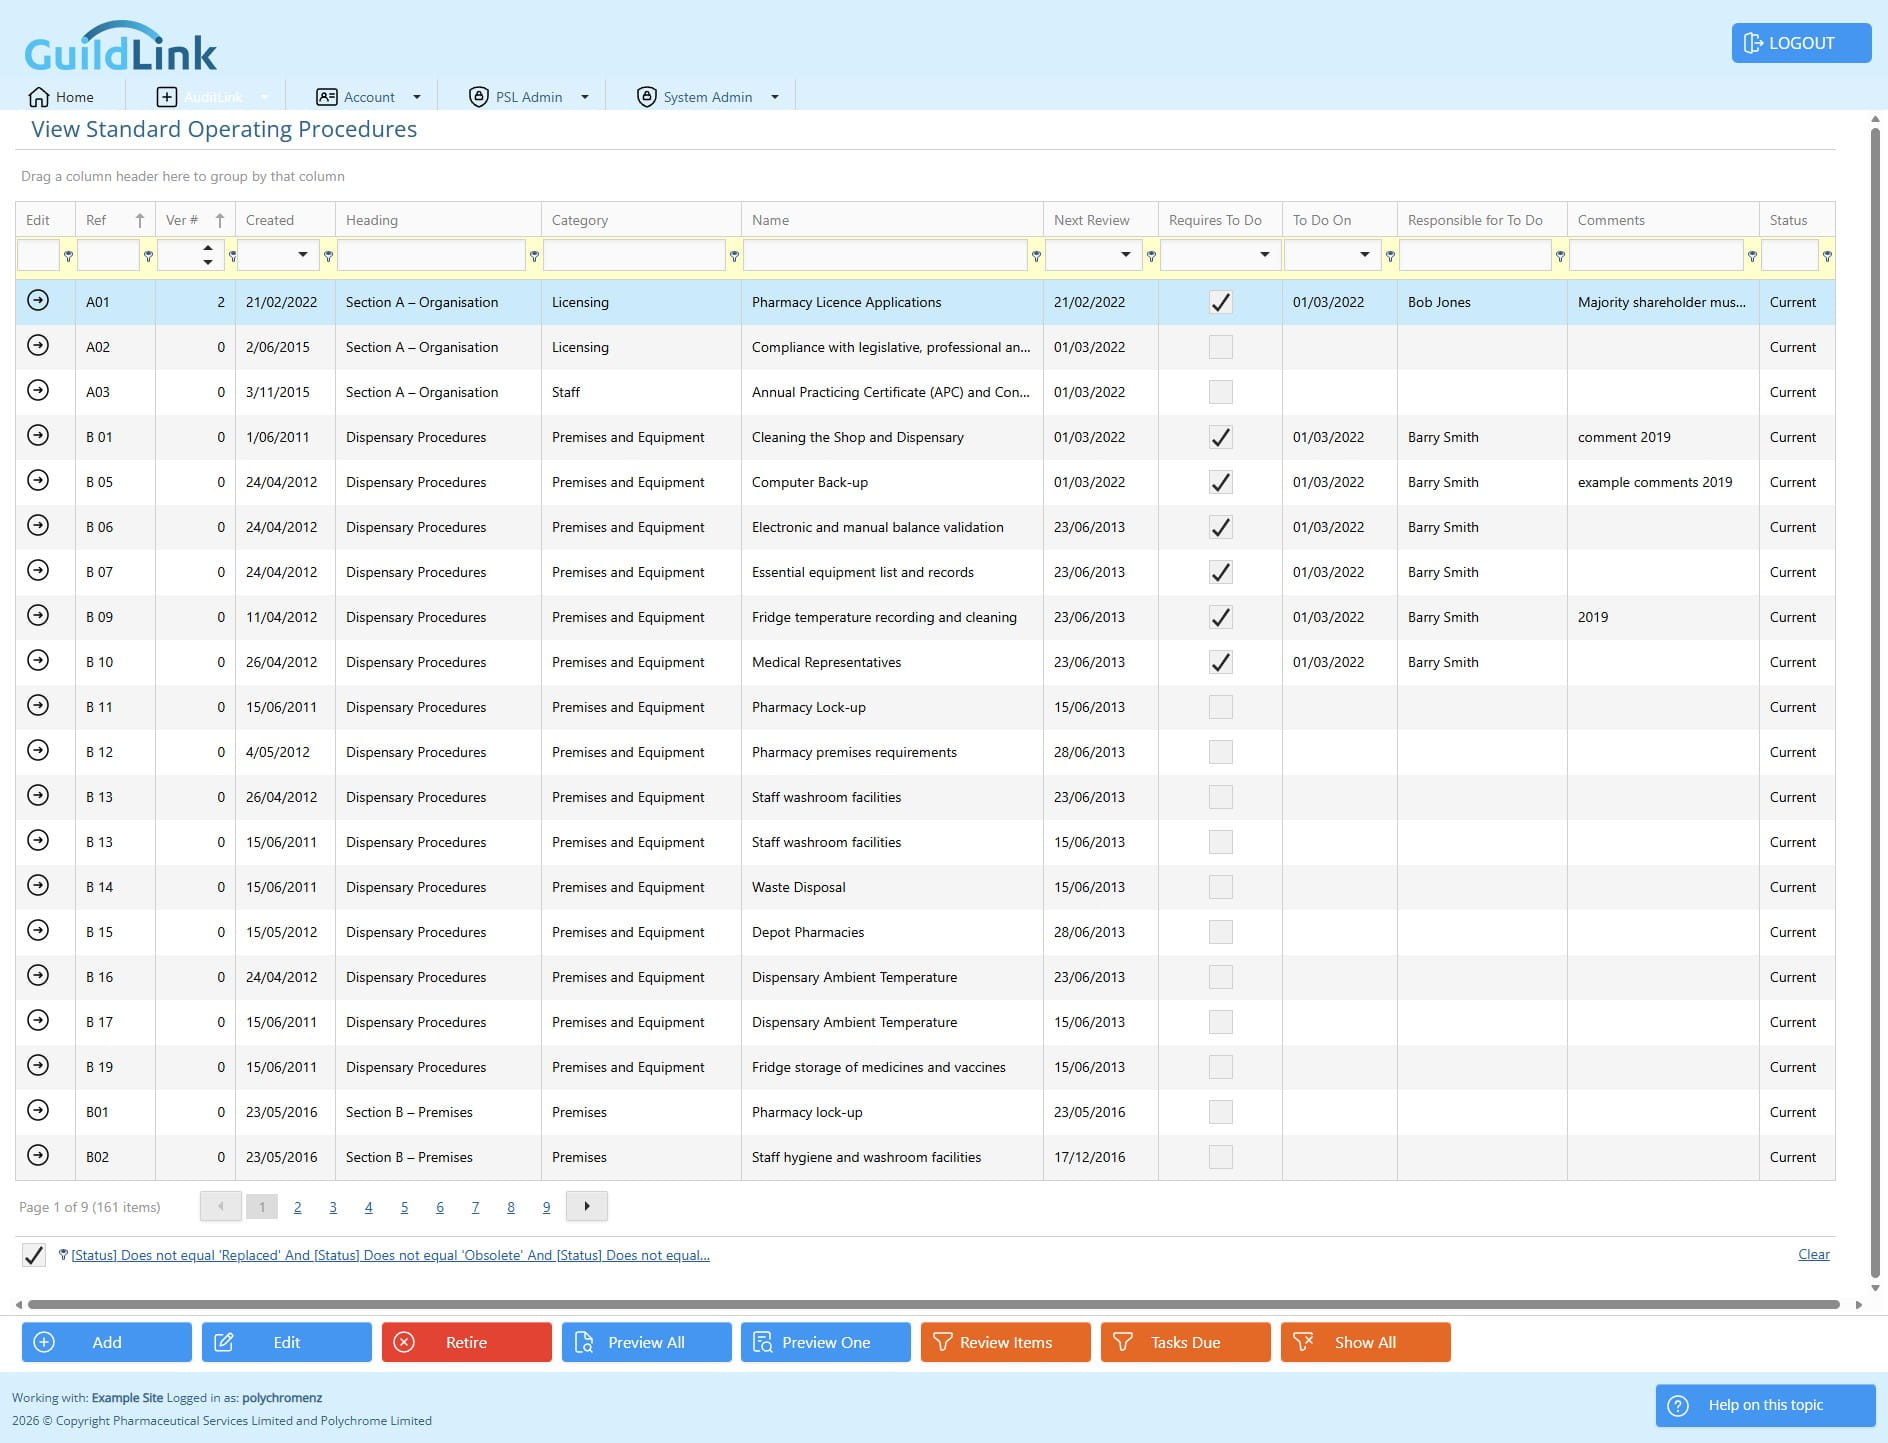This screenshot has width=1888, height=1443.
Task: Click the PSL Admin shield icon
Action: [478, 97]
